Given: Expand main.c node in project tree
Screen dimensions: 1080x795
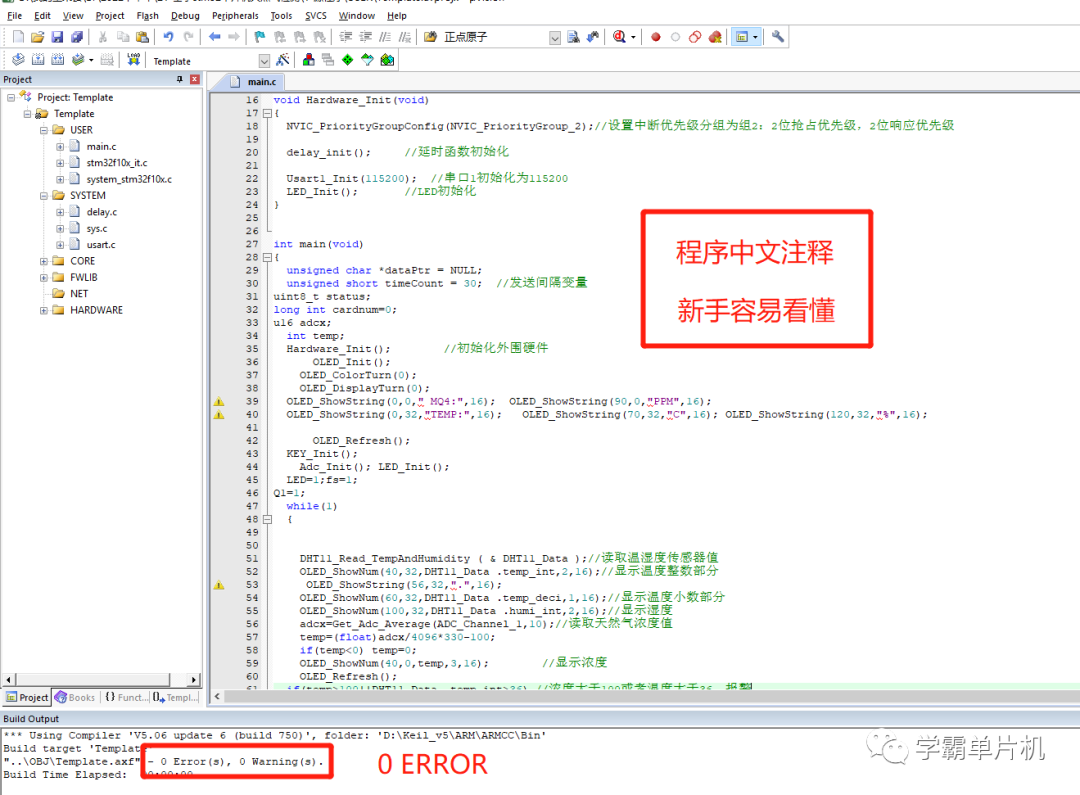Looking at the screenshot, I should (x=60, y=147).
